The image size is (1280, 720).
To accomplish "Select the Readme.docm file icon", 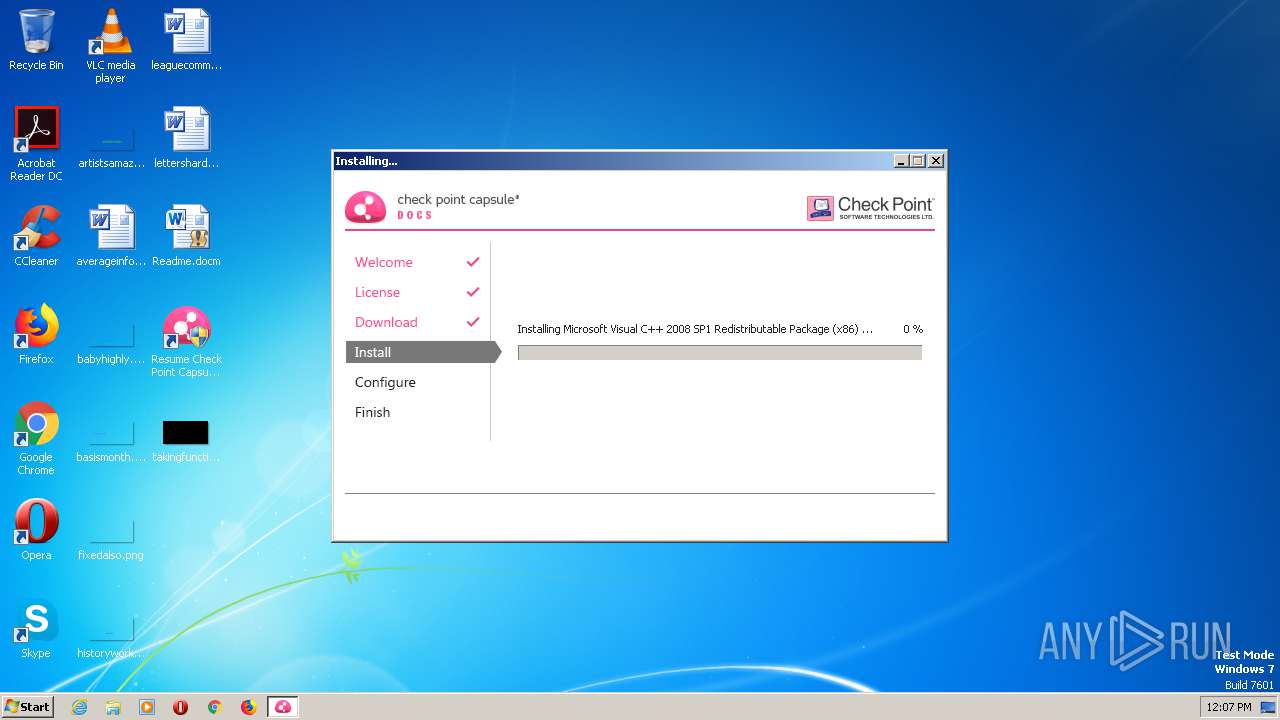I will tap(186, 236).
